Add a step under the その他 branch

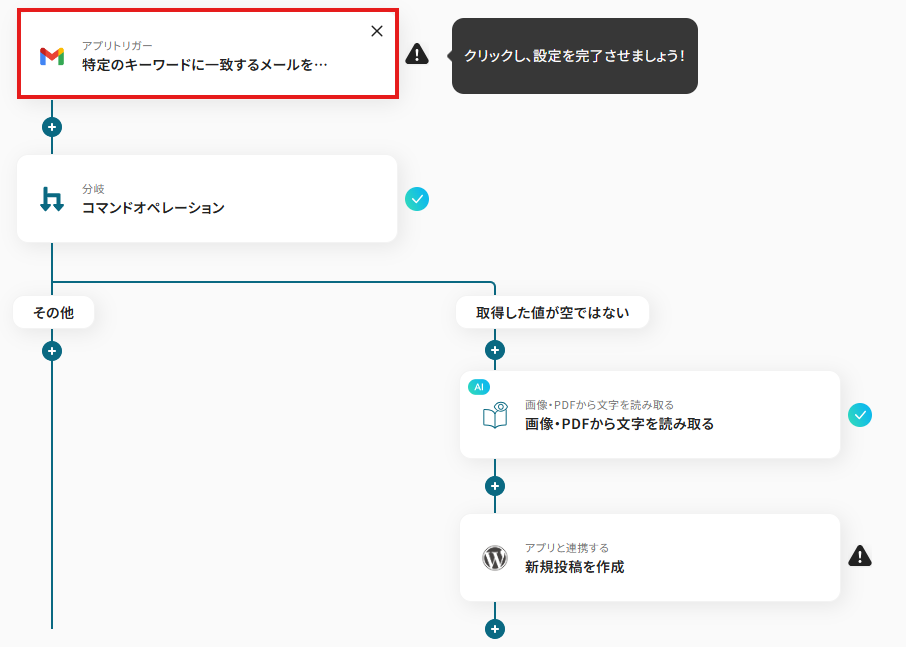[x=52, y=351]
